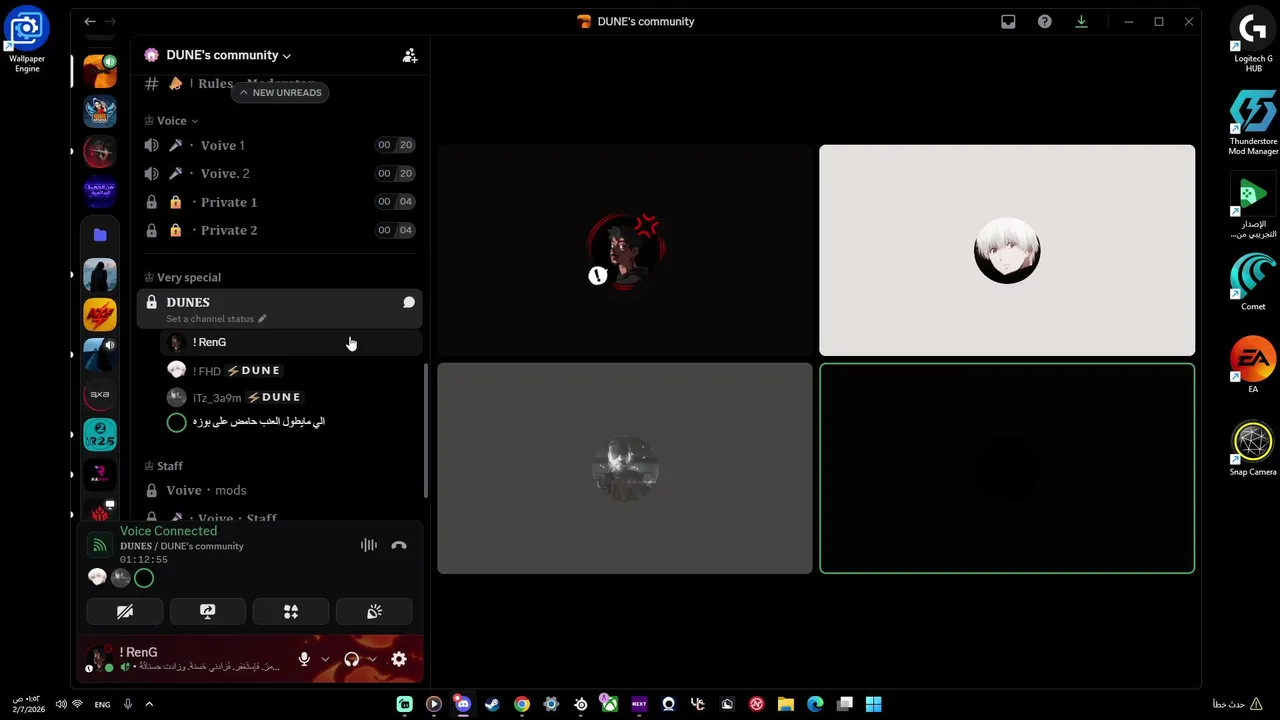Open the Windows Start menu
The width and height of the screenshot is (1280, 720).
click(x=874, y=704)
